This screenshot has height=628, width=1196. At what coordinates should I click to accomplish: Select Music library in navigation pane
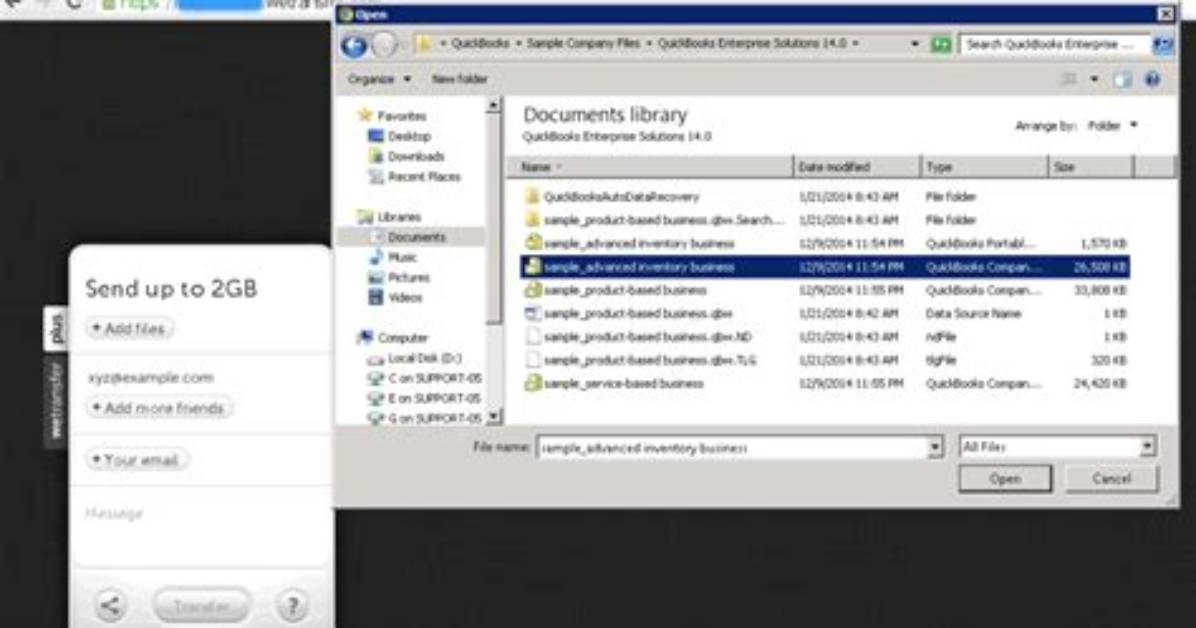point(402,257)
